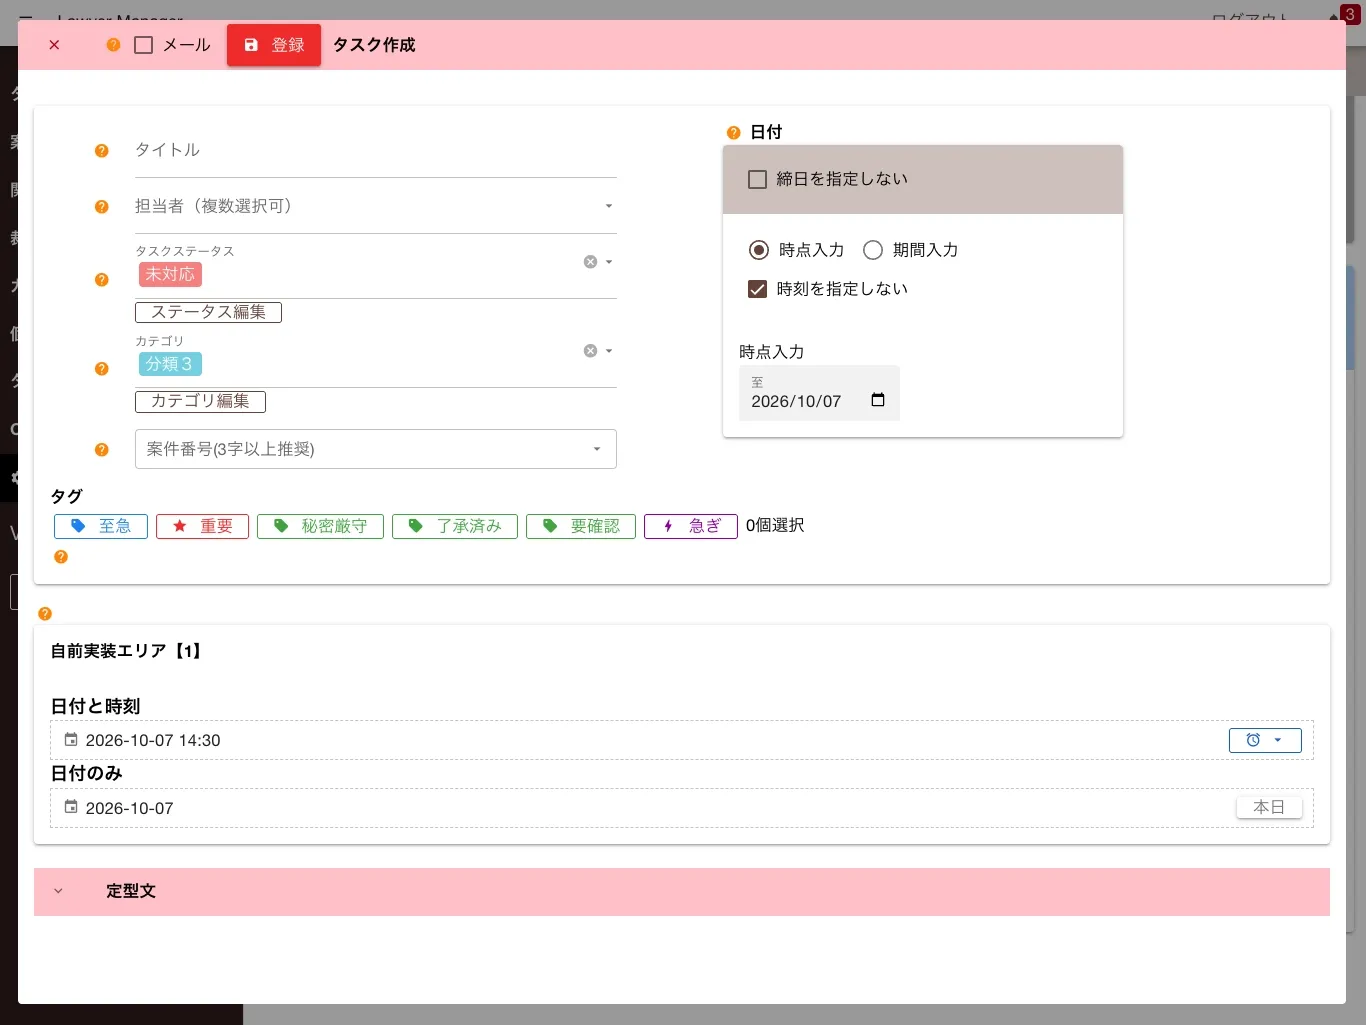Show help for the カテゴリ field
Image resolution: width=1366 pixels, height=1025 pixels.
pyautogui.click(x=101, y=369)
